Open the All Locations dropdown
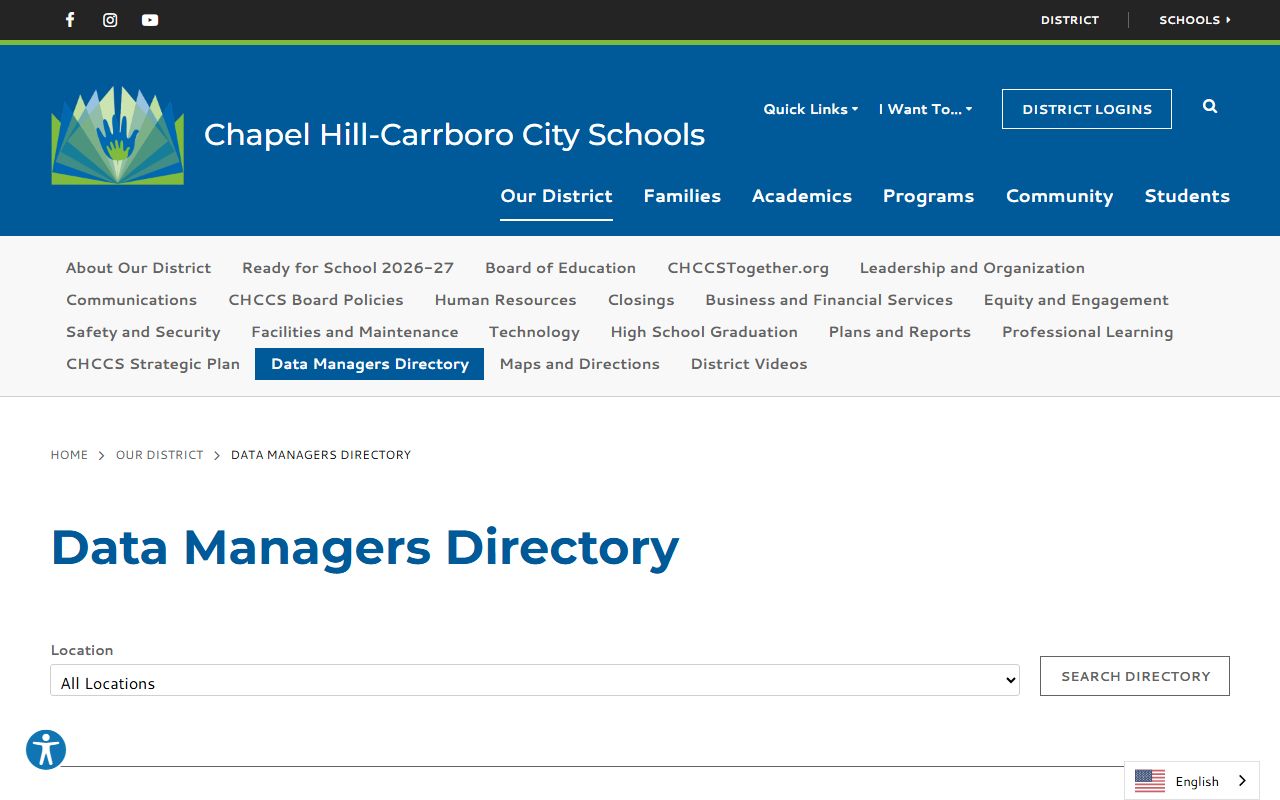The image size is (1280, 800). coord(535,680)
